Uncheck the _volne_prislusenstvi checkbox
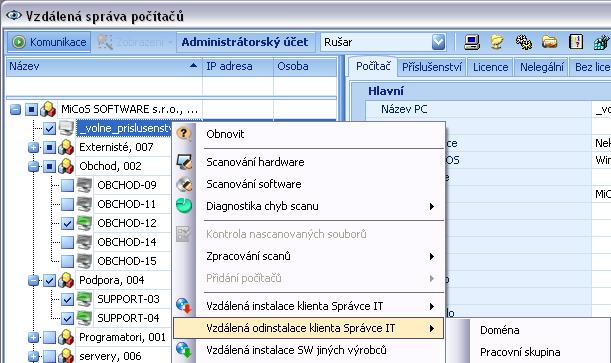 click(x=49, y=128)
